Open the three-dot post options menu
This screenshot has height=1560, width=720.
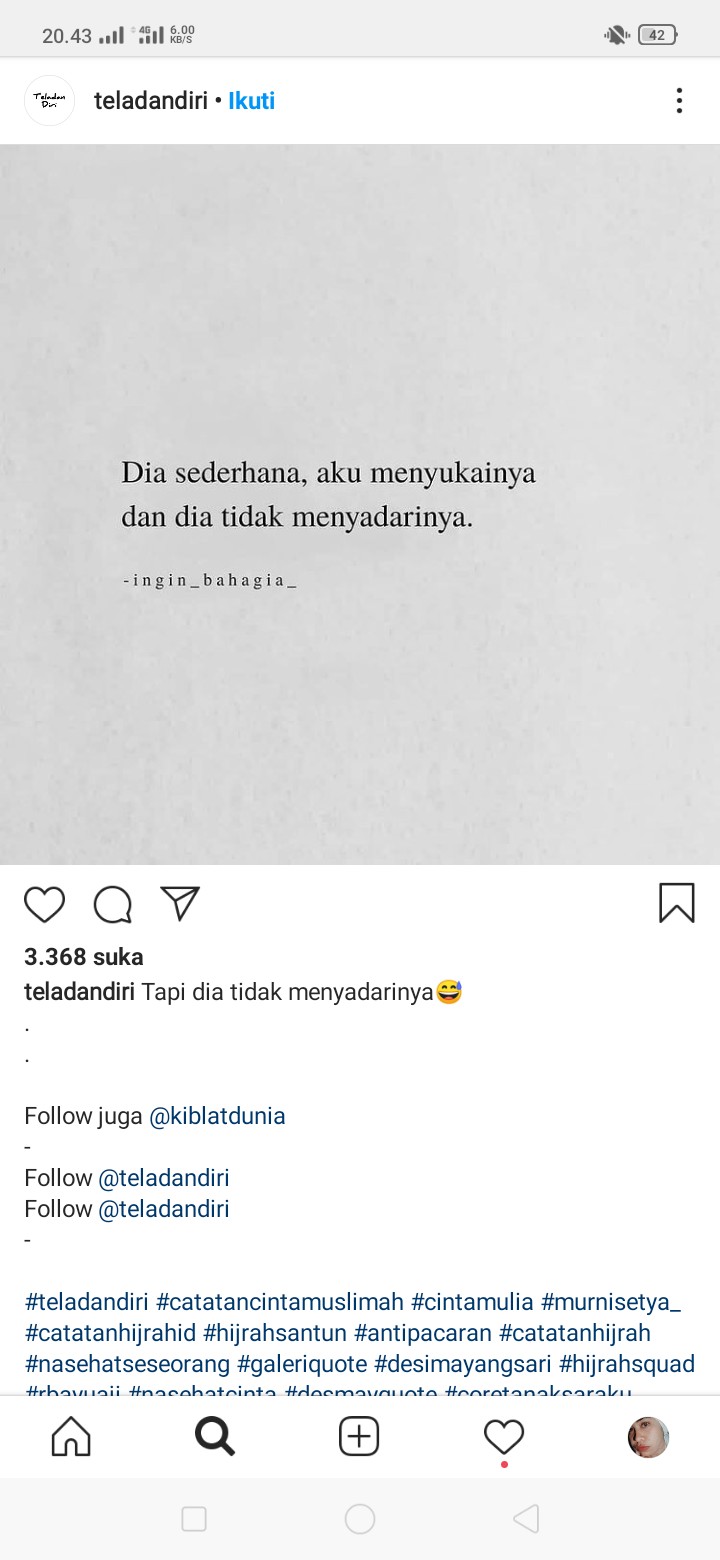coord(679,101)
